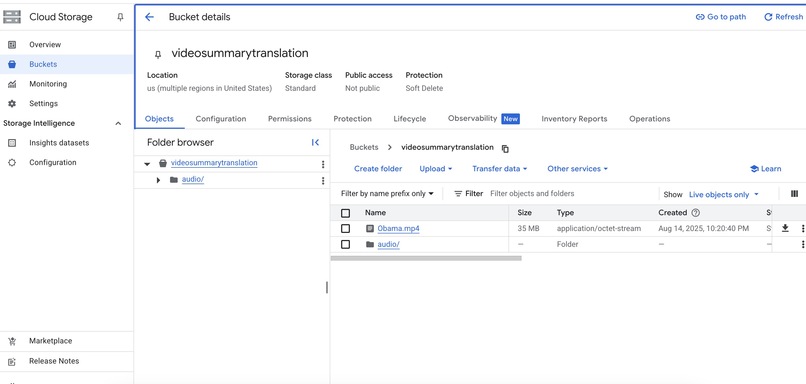Viewport: 806px width, 384px height.
Task: Click the Overview sidebar icon
Action: tap(12, 45)
